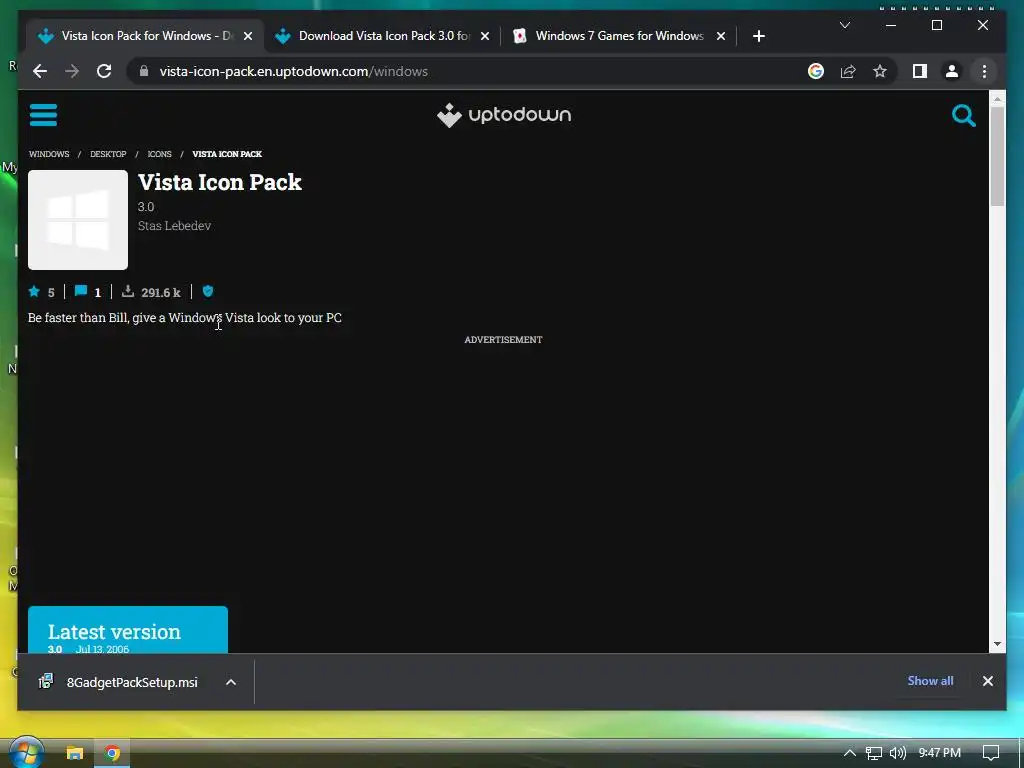
Task: View site information via the lock icon
Action: (144, 71)
